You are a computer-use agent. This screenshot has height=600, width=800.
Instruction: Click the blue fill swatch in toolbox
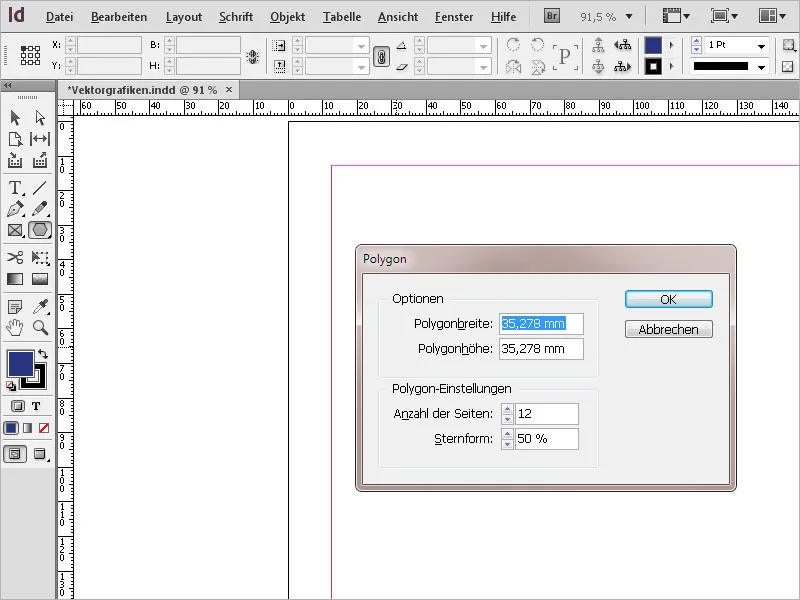pos(20,363)
